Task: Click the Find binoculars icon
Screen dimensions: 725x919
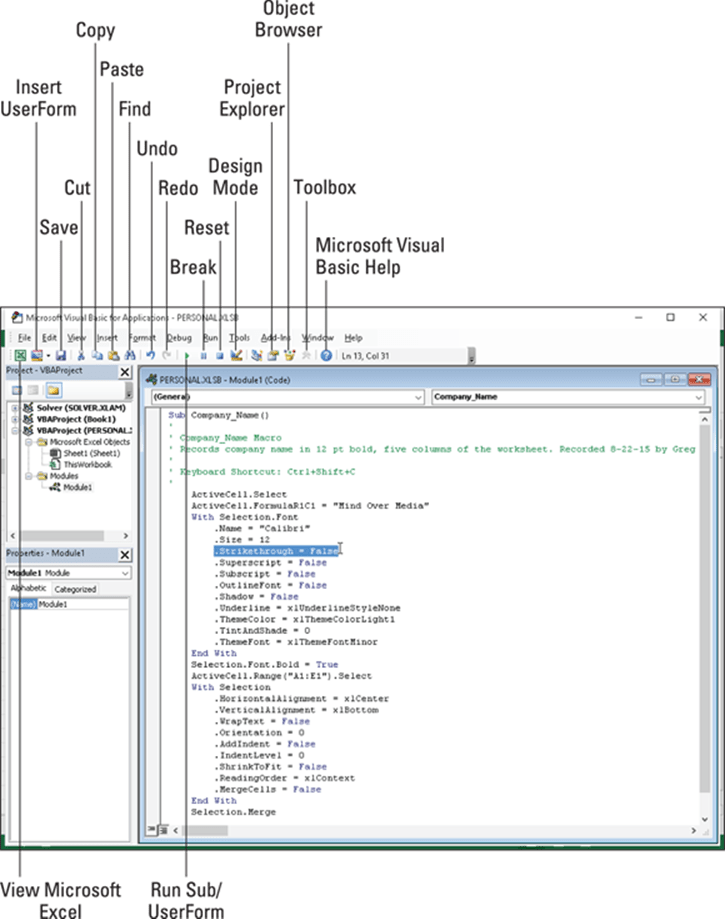Action: pos(130,355)
